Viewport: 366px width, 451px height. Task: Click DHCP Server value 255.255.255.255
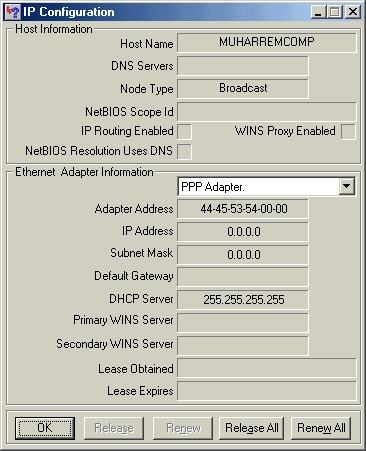click(243, 300)
